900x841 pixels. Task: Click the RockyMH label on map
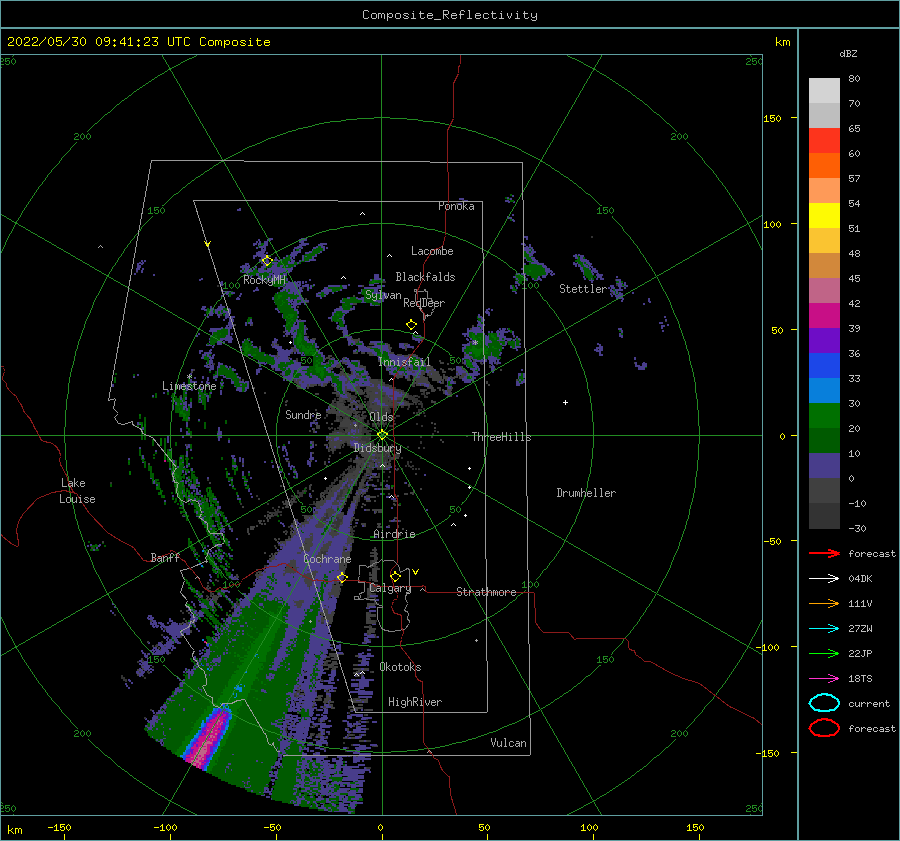point(264,280)
